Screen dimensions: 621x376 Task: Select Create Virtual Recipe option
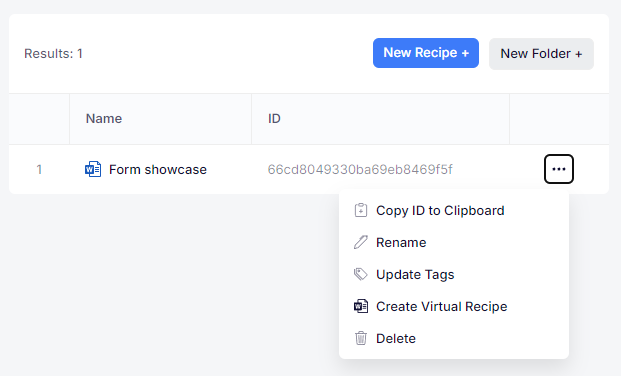pyautogui.click(x=454, y=307)
